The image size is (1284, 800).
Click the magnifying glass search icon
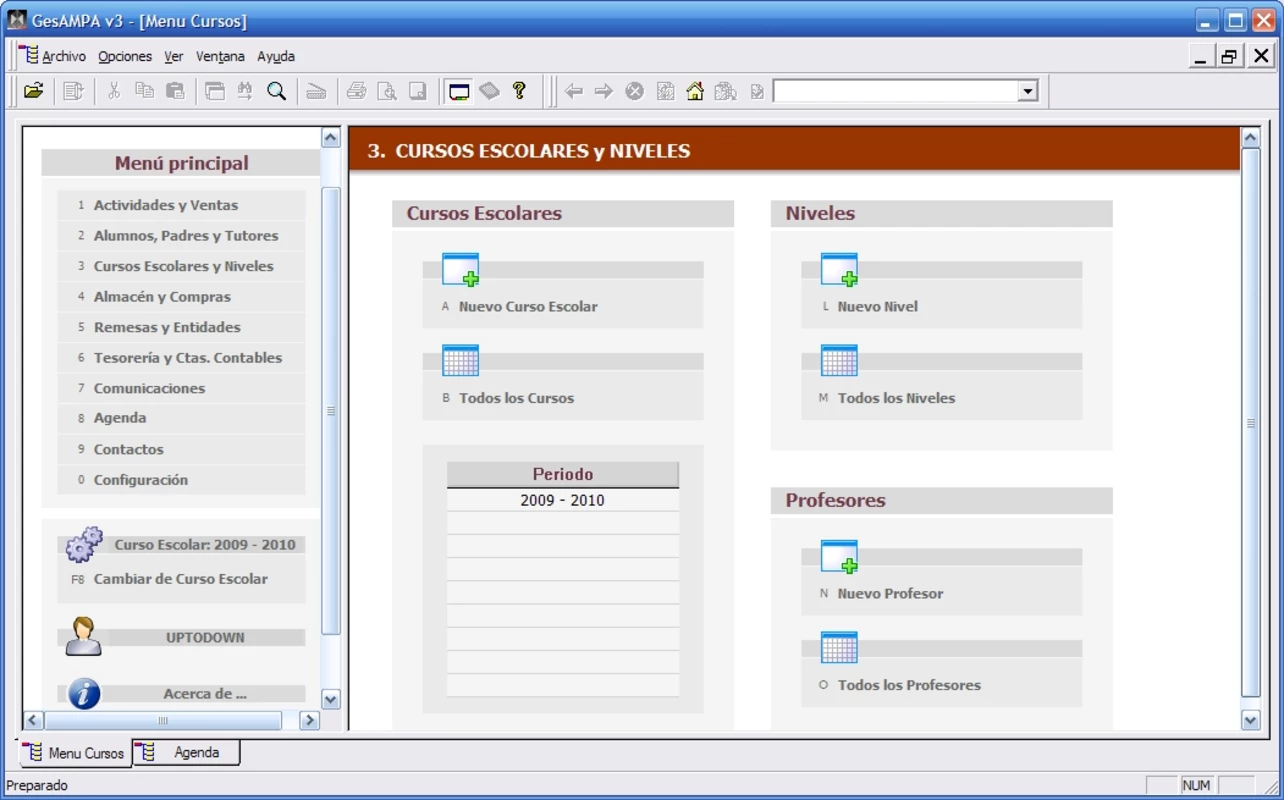(x=276, y=91)
